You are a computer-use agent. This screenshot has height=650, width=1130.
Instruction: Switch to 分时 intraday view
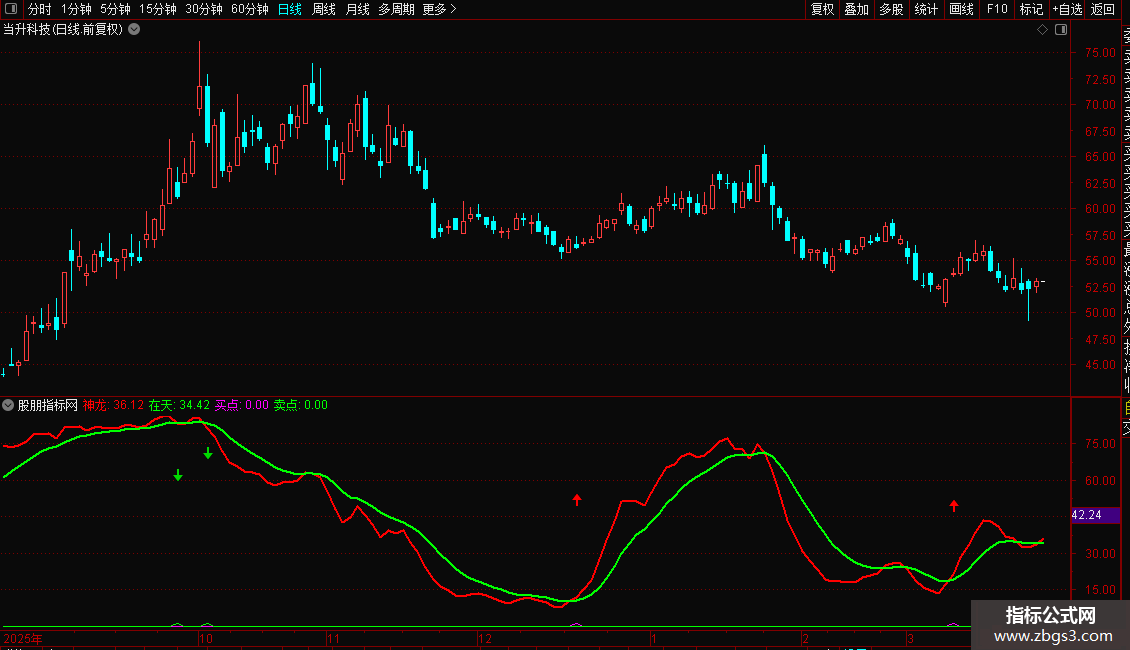40,9
